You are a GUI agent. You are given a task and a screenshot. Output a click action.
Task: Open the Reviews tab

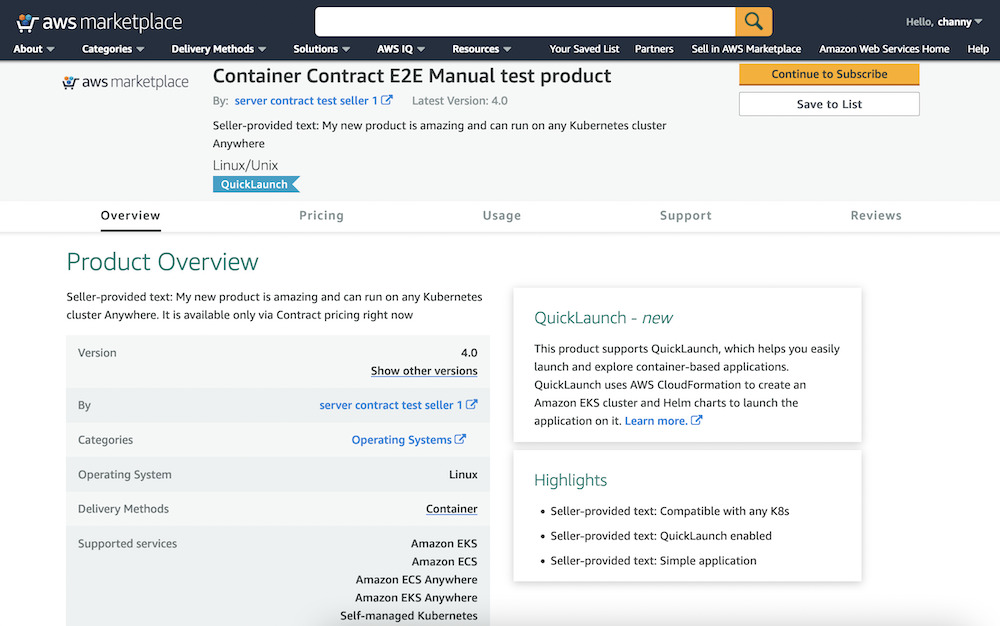pyautogui.click(x=876, y=215)
